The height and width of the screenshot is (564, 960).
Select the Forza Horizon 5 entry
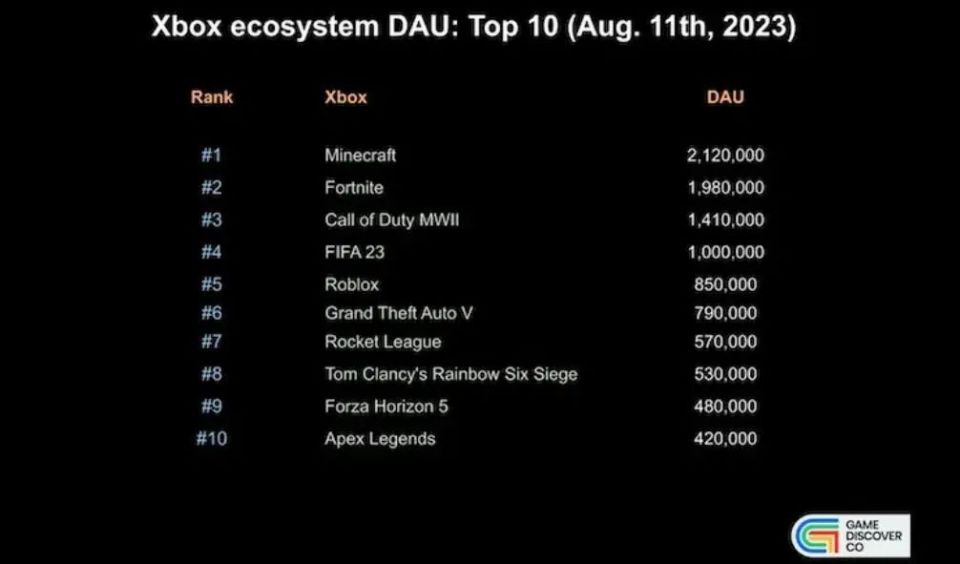click(x=387, y=406)
